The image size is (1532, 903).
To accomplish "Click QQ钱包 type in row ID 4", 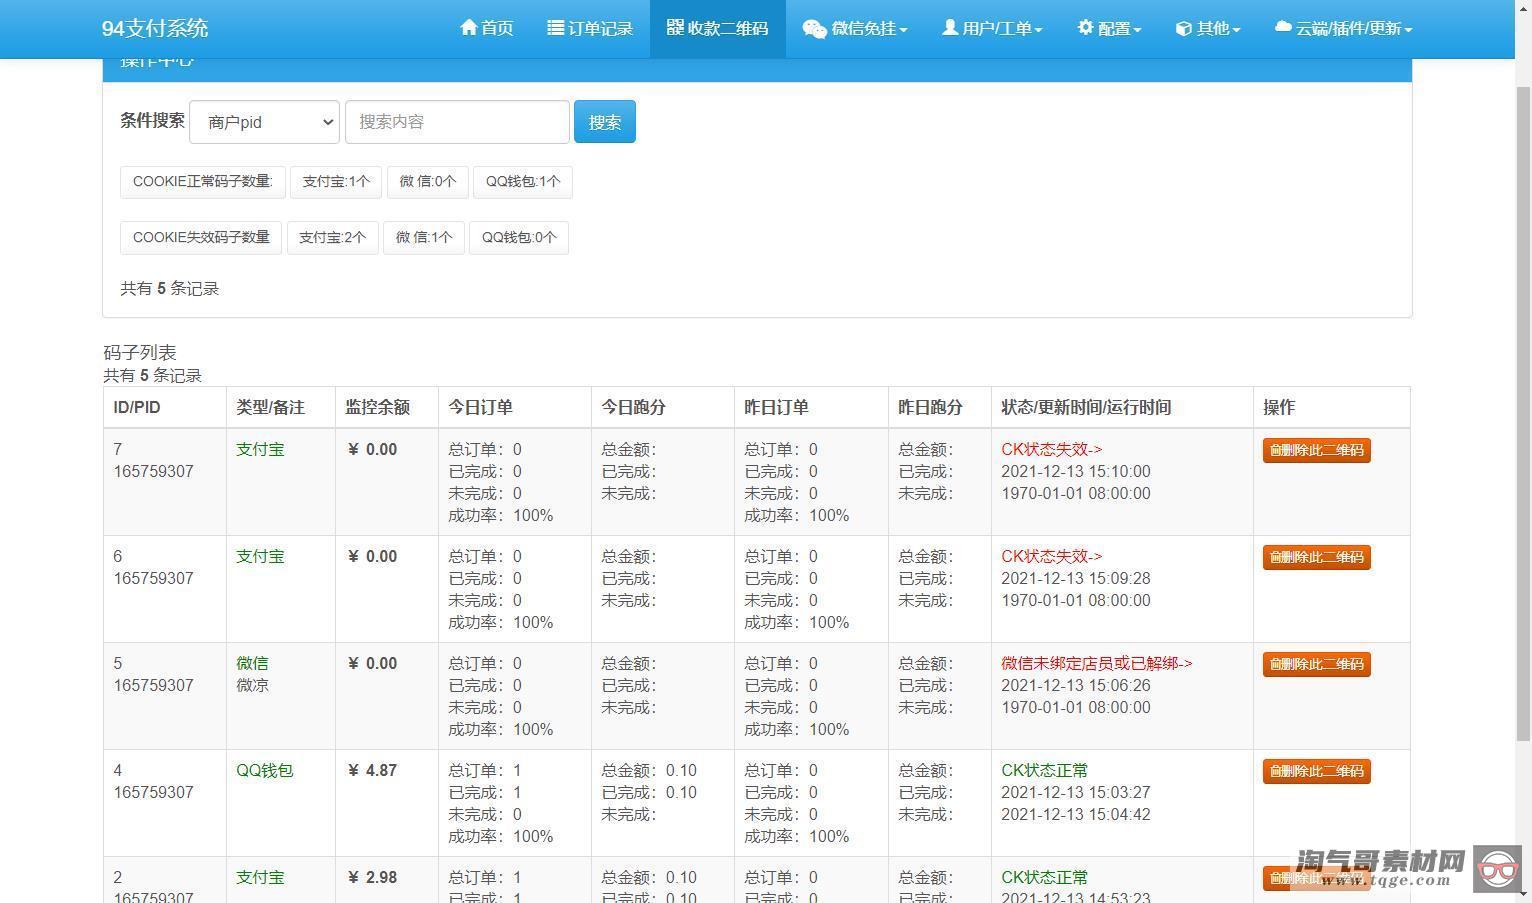I will point(264,771).
